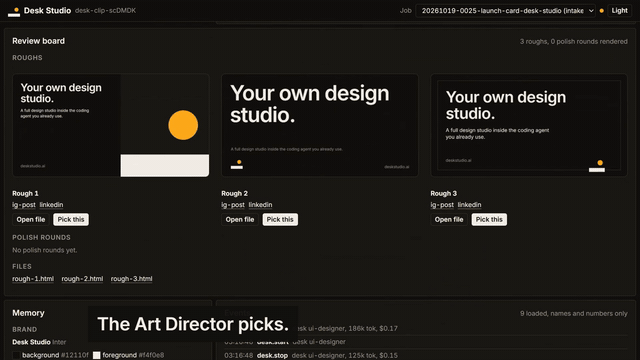Image resolution: width=640 pixels, height=360 pixels.
Task: Open the rough-1.html file link
Action: (x=33, y=279)
